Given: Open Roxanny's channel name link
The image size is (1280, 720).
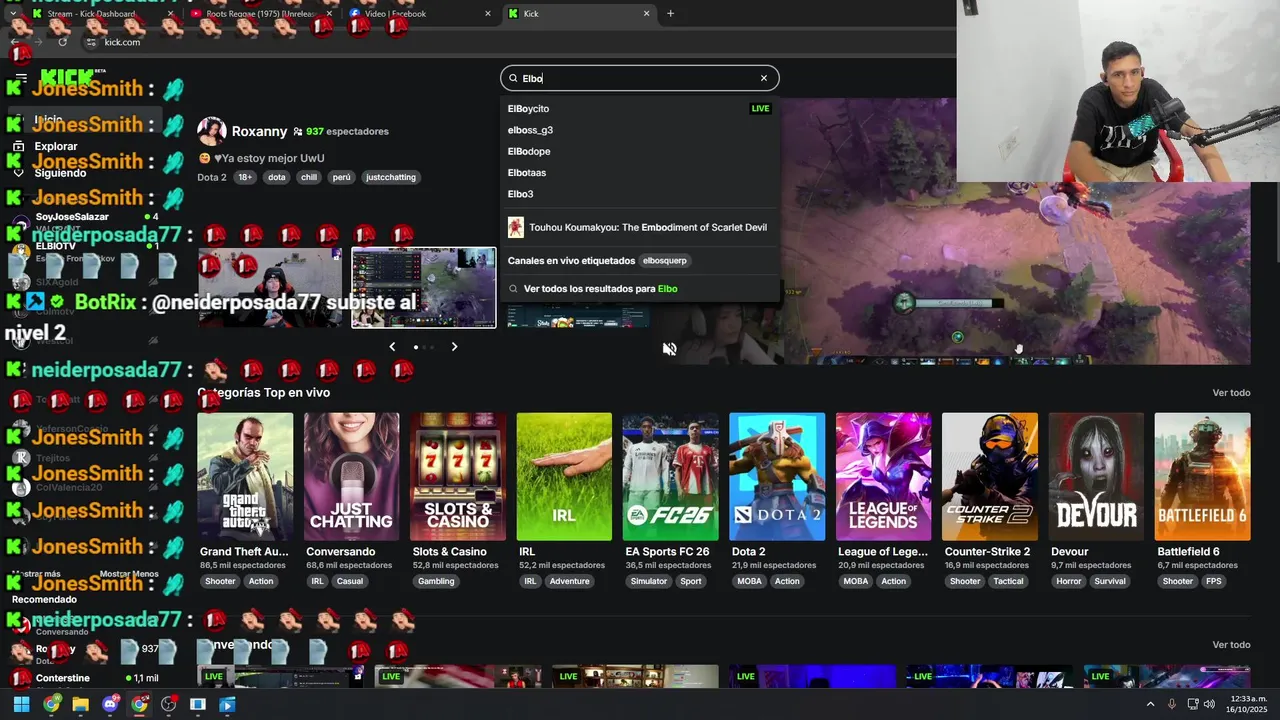Looking at the screenshot, I should 259,131.
